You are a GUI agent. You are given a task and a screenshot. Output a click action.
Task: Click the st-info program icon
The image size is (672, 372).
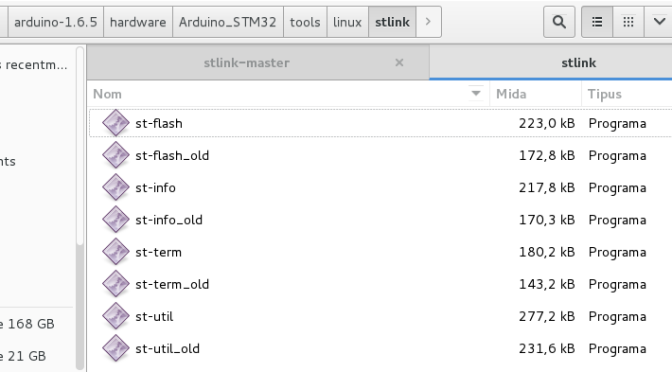tap(116, 188)
